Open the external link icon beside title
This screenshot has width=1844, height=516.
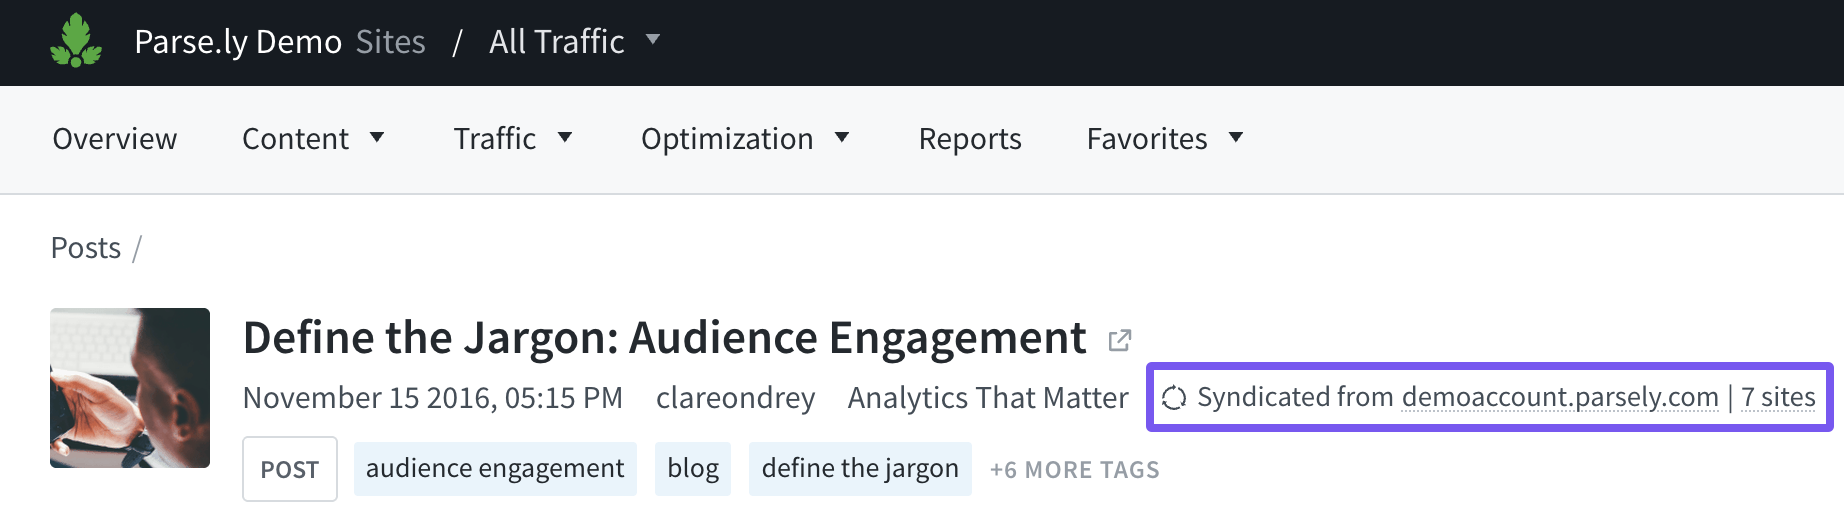pos(1120,340)
